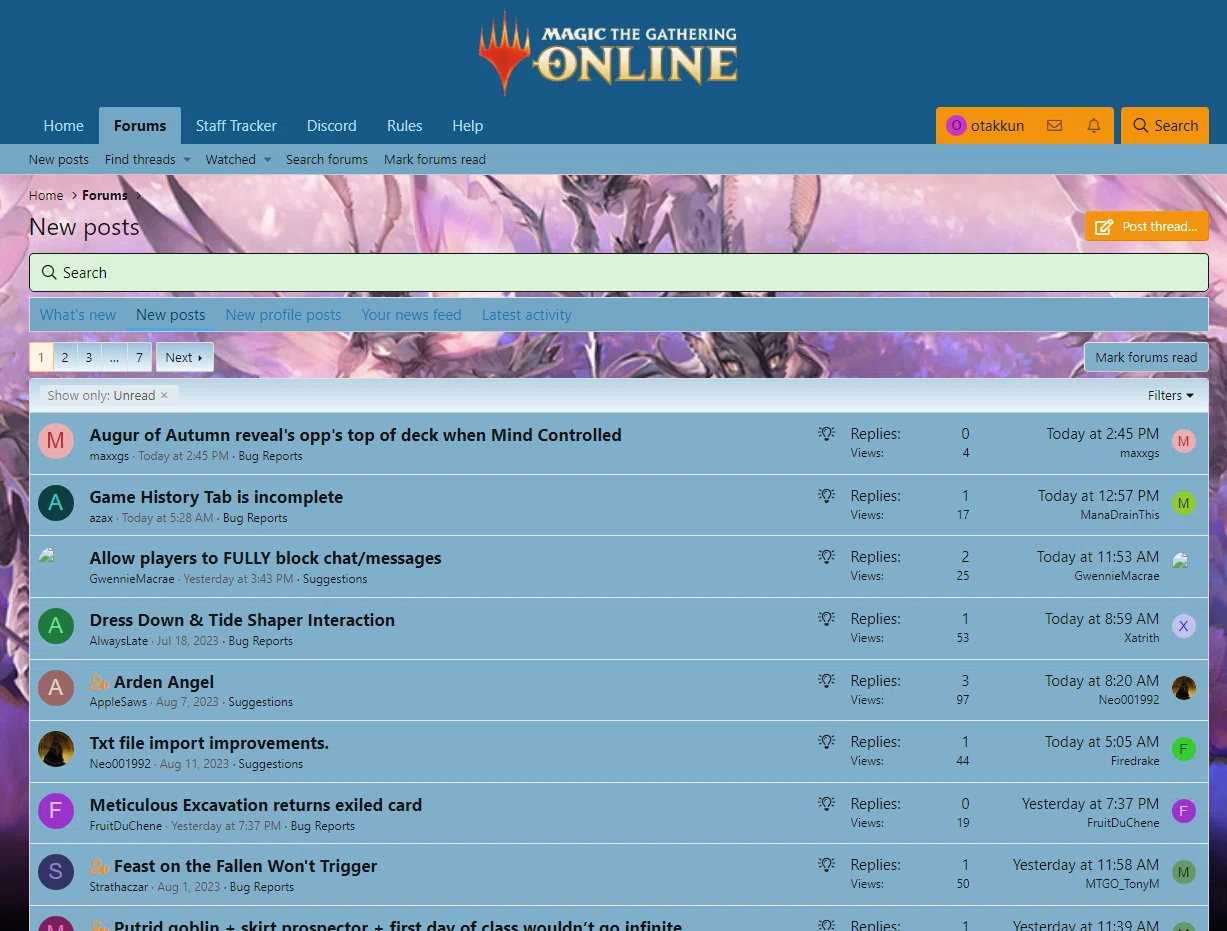The image size is (1227, 931).
Task: Click the green Search input field
Action: [619, 272]
